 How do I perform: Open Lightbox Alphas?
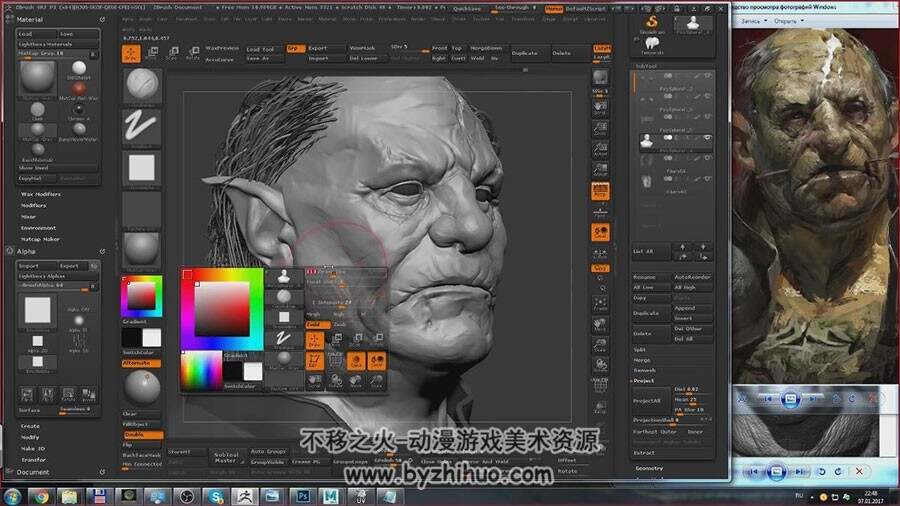pos(57,276)
